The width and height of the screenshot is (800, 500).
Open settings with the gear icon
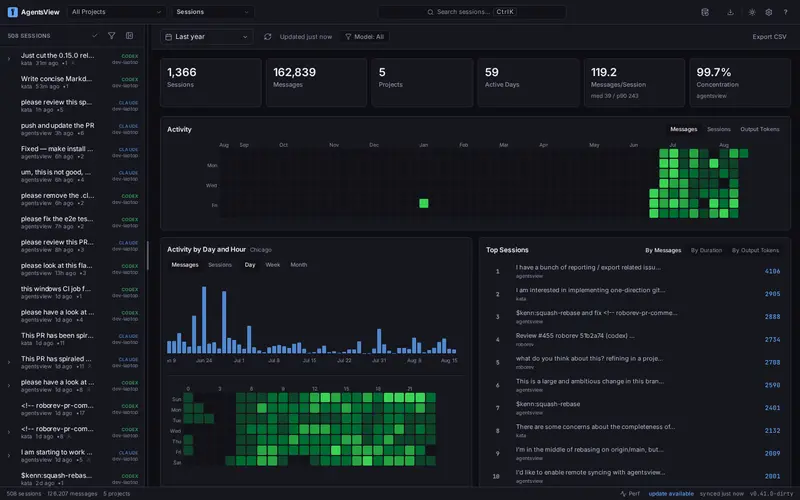[769, 12]
